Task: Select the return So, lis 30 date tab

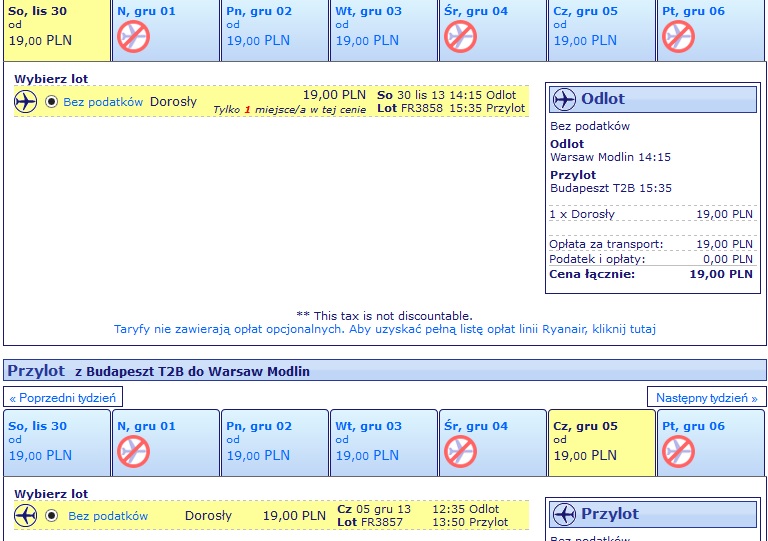Action: click(x=57, y=443)
